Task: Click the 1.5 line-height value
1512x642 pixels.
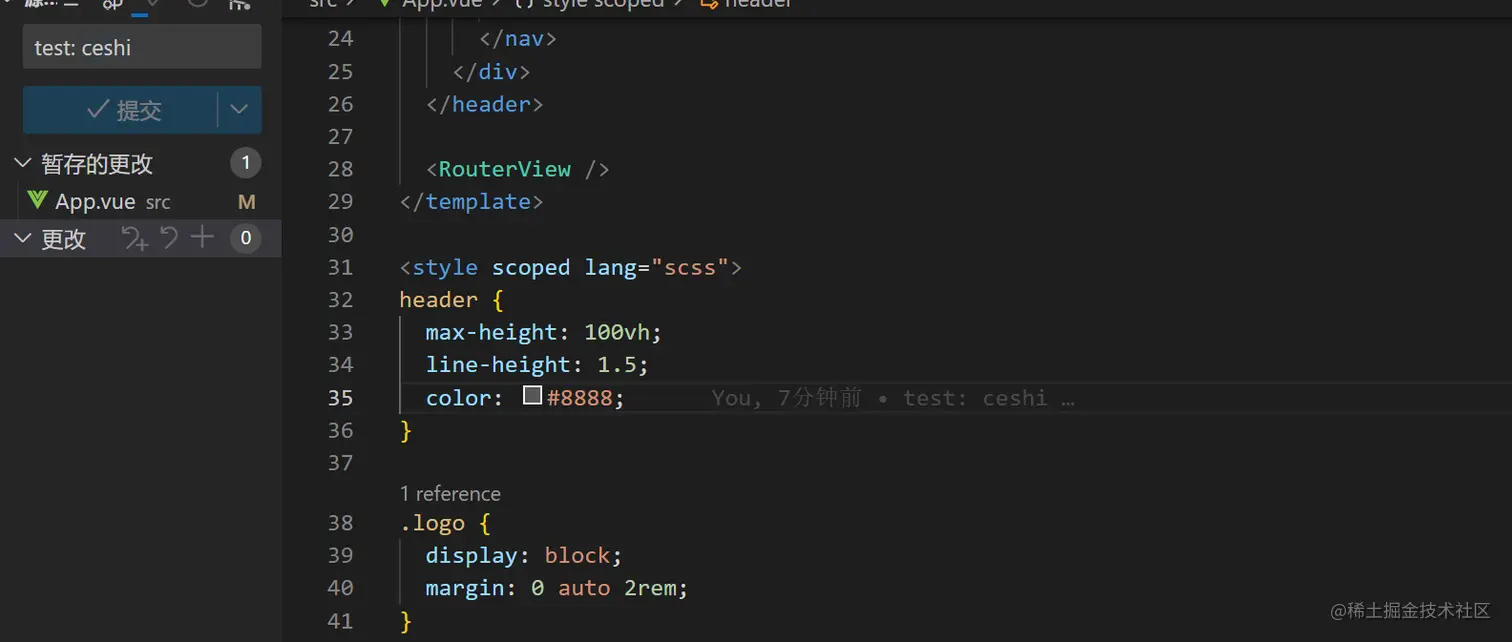Action: coord(617,365)
